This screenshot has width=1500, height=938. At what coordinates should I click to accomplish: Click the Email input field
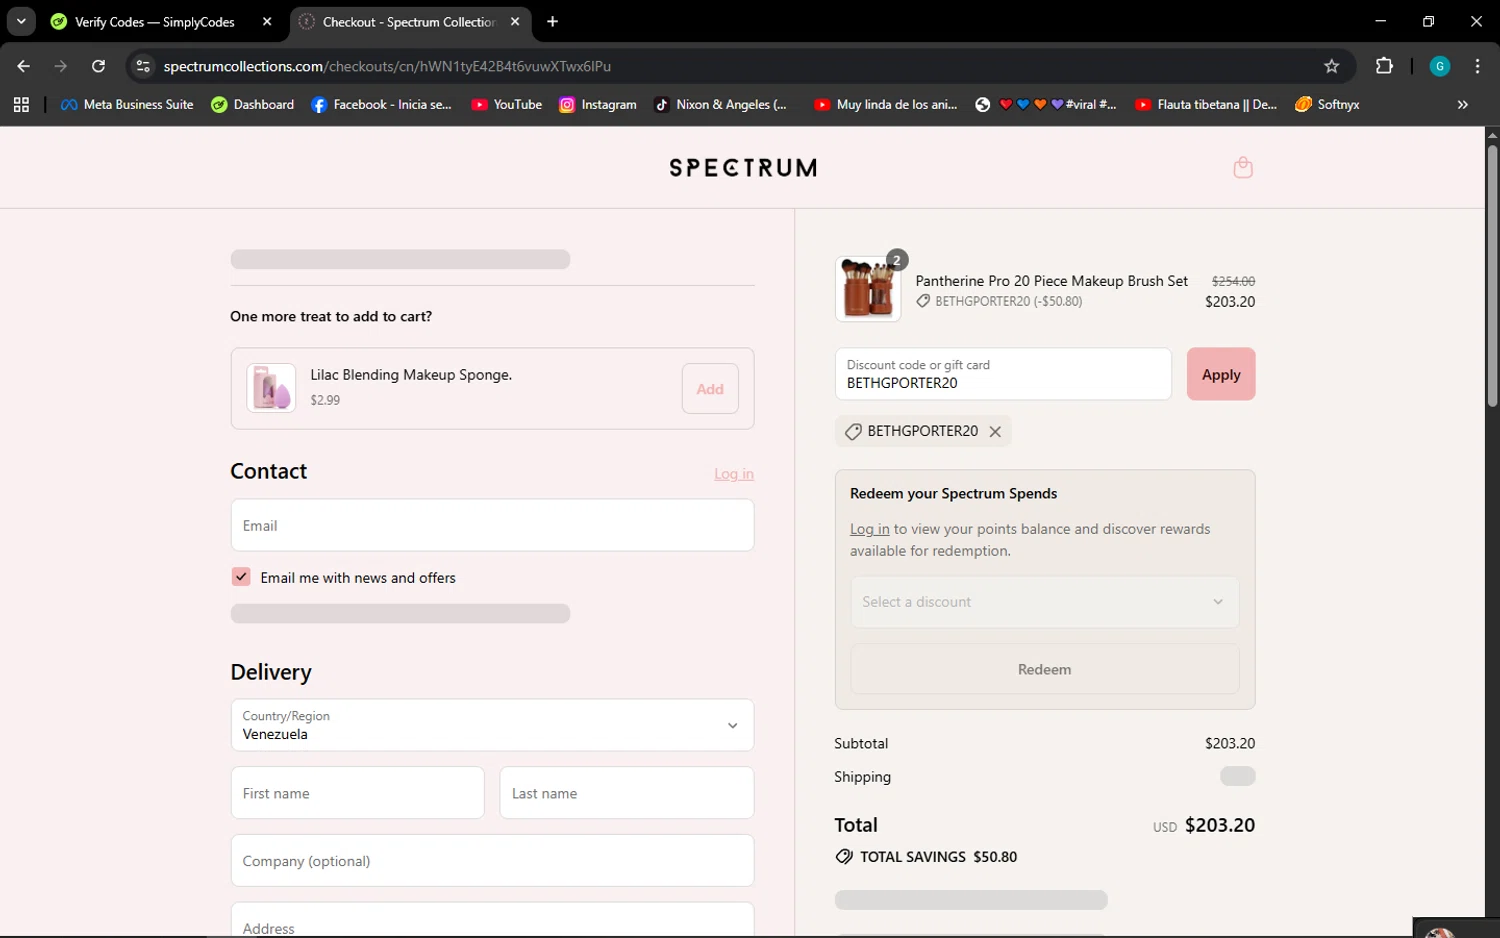pos(492,525)
